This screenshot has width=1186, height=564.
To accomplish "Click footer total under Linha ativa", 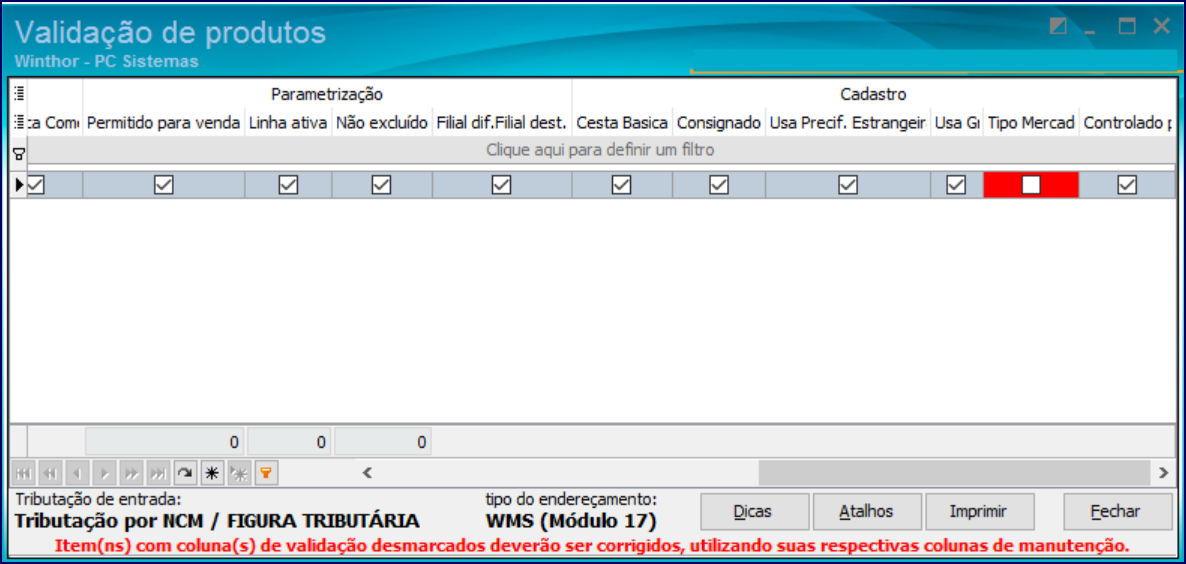I will (289, 442).
